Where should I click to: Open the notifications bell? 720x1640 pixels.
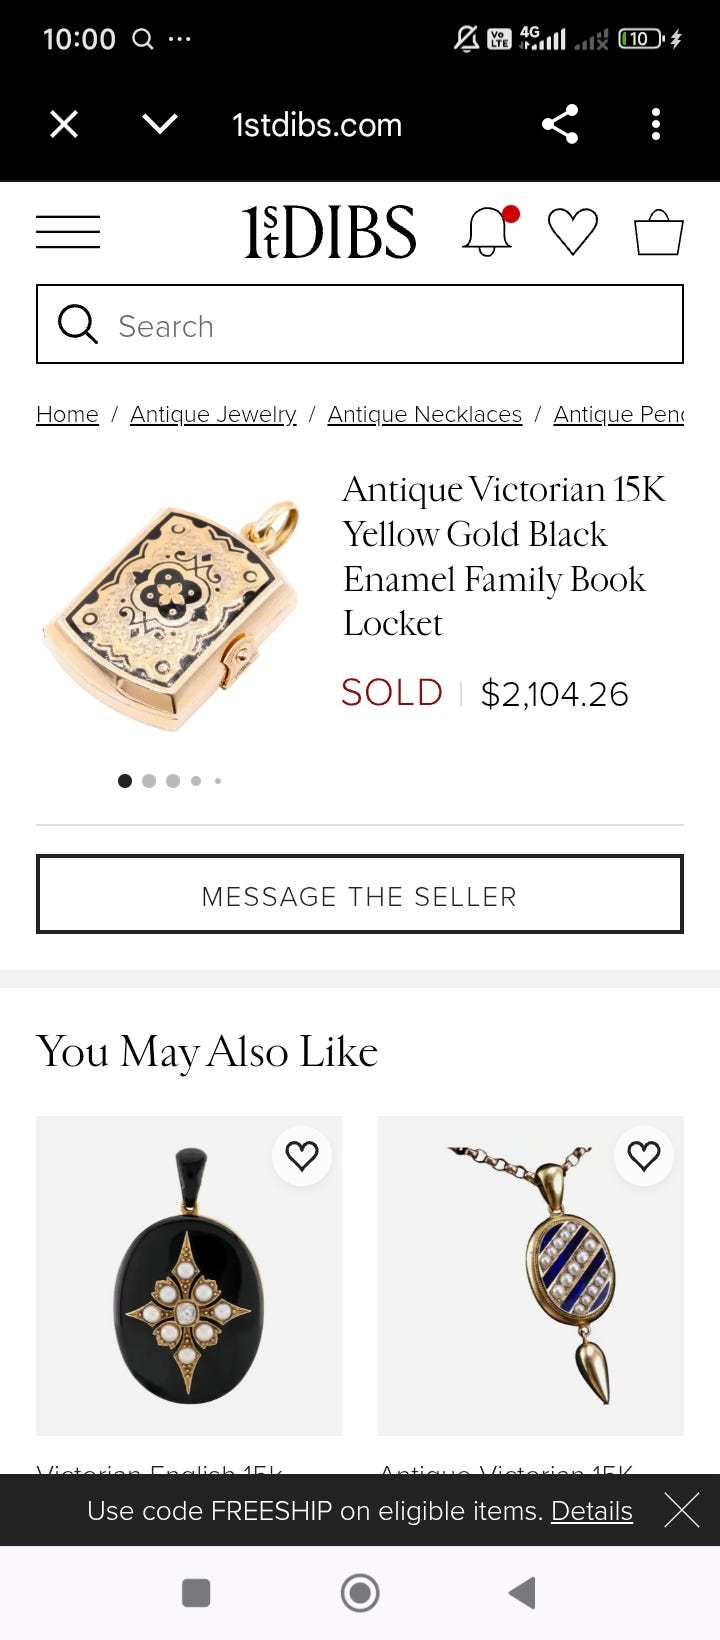point(487,232)
